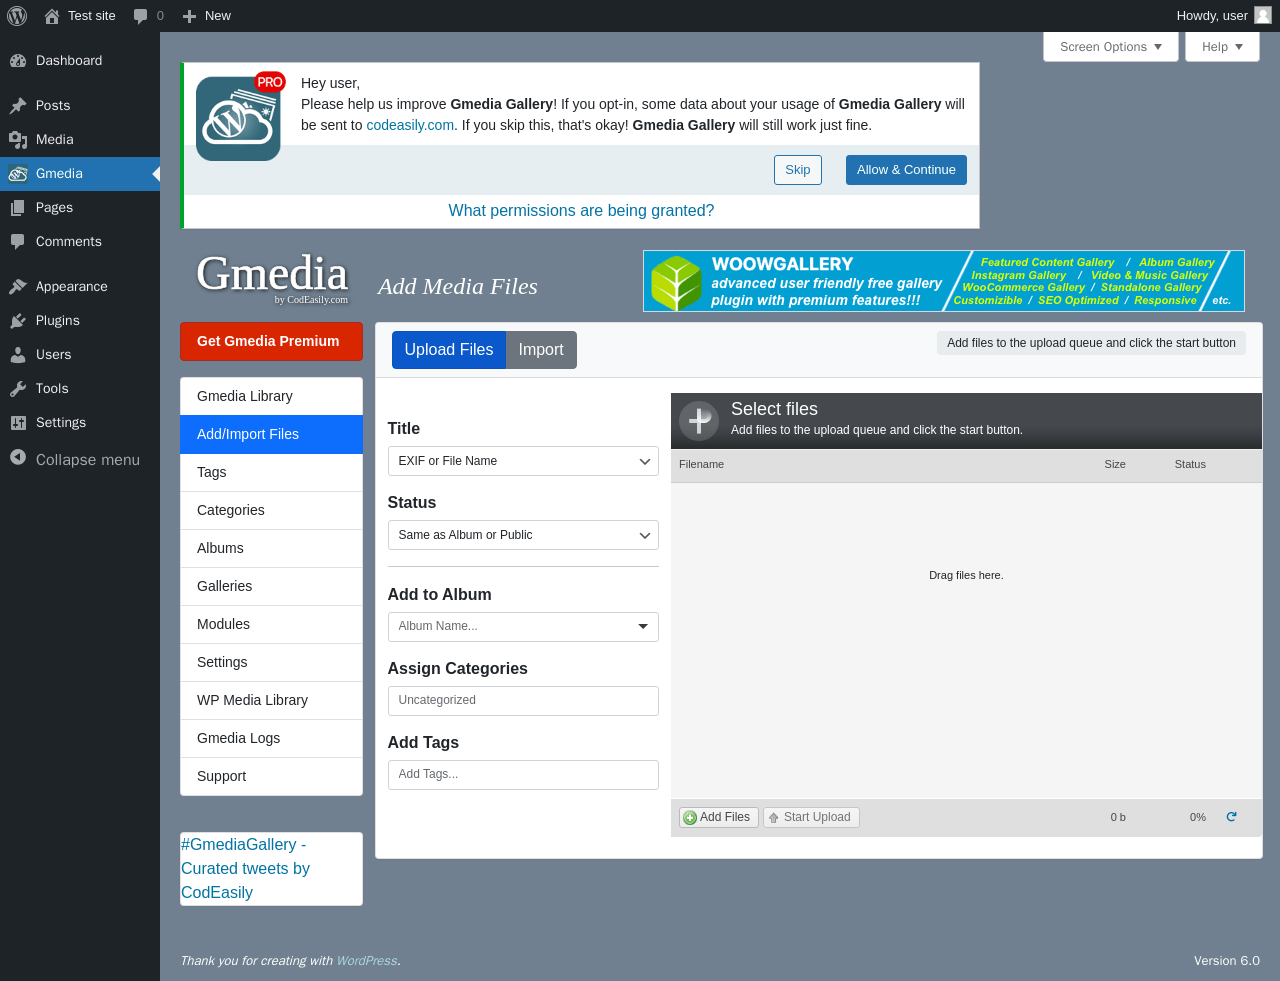Switch to the Upload Files tab
This screenshot has width=1280, height=981.
pos(449,350)
